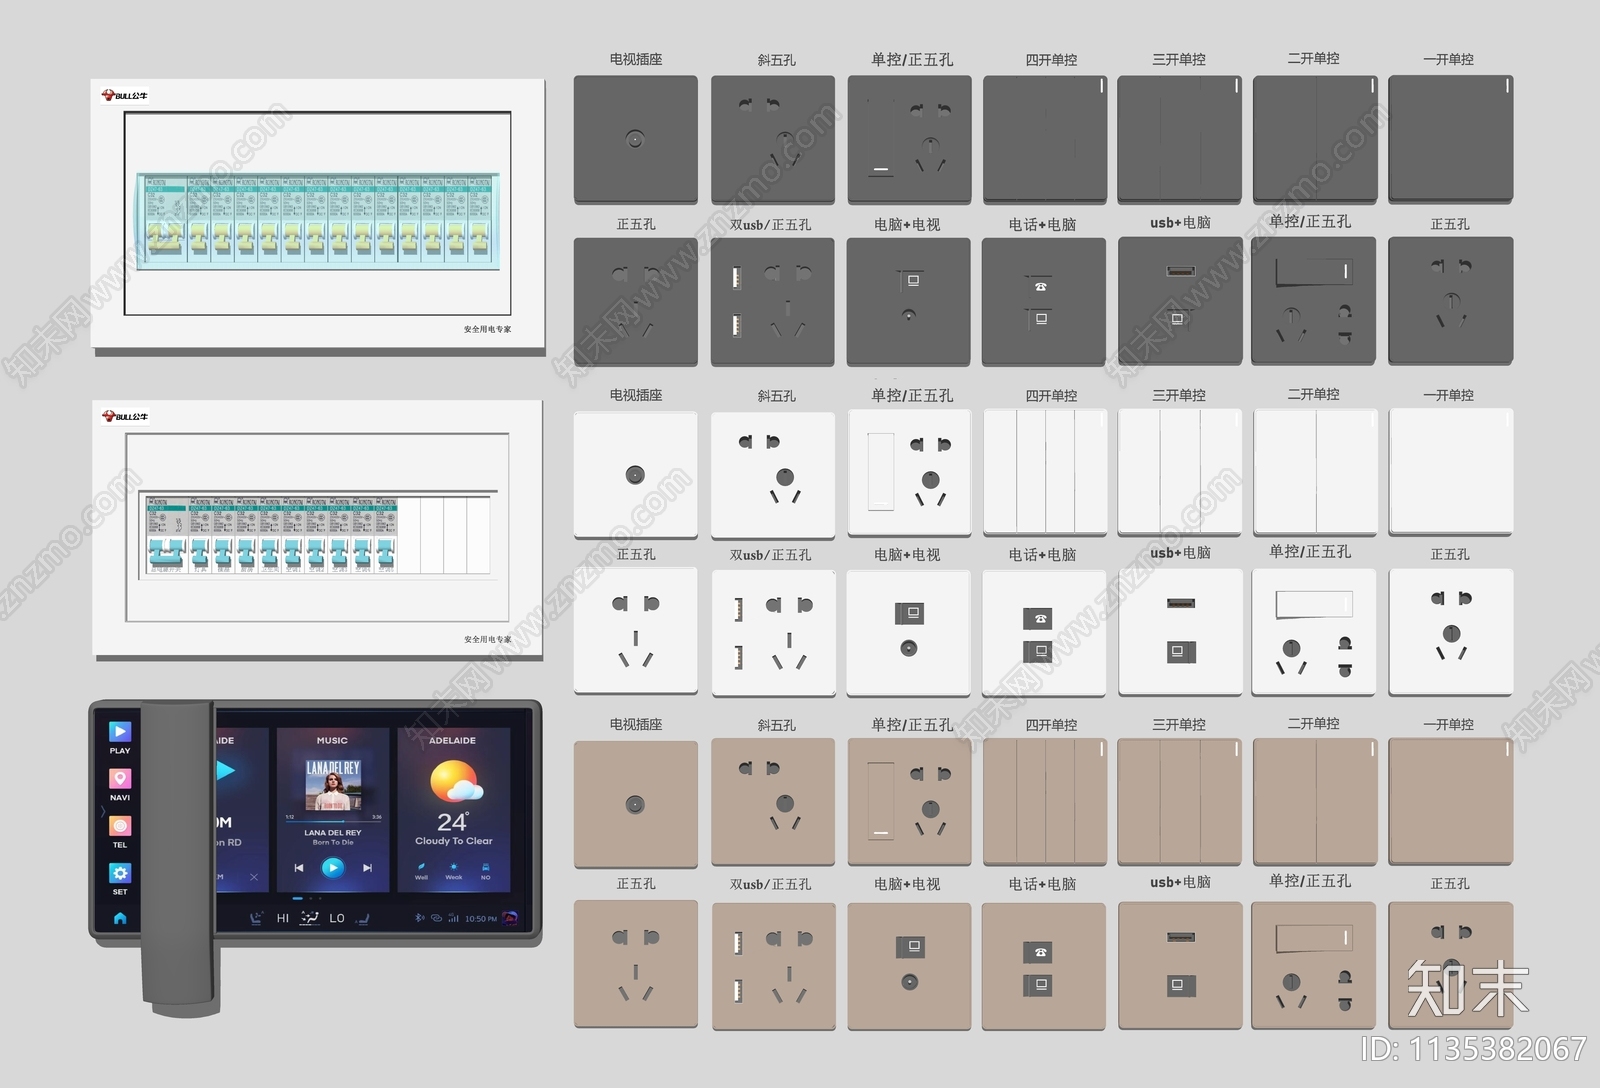Flip the wide rocker on beige two-socket plate
The image size is (1600, 1088).
(x=1314, y=937)
